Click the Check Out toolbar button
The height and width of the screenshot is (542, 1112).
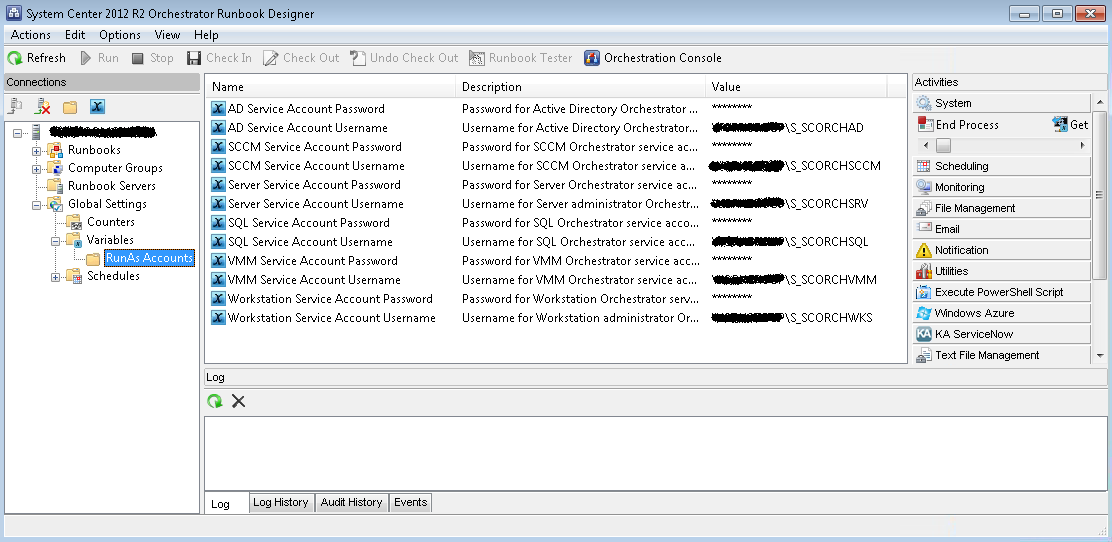[301, 58]
